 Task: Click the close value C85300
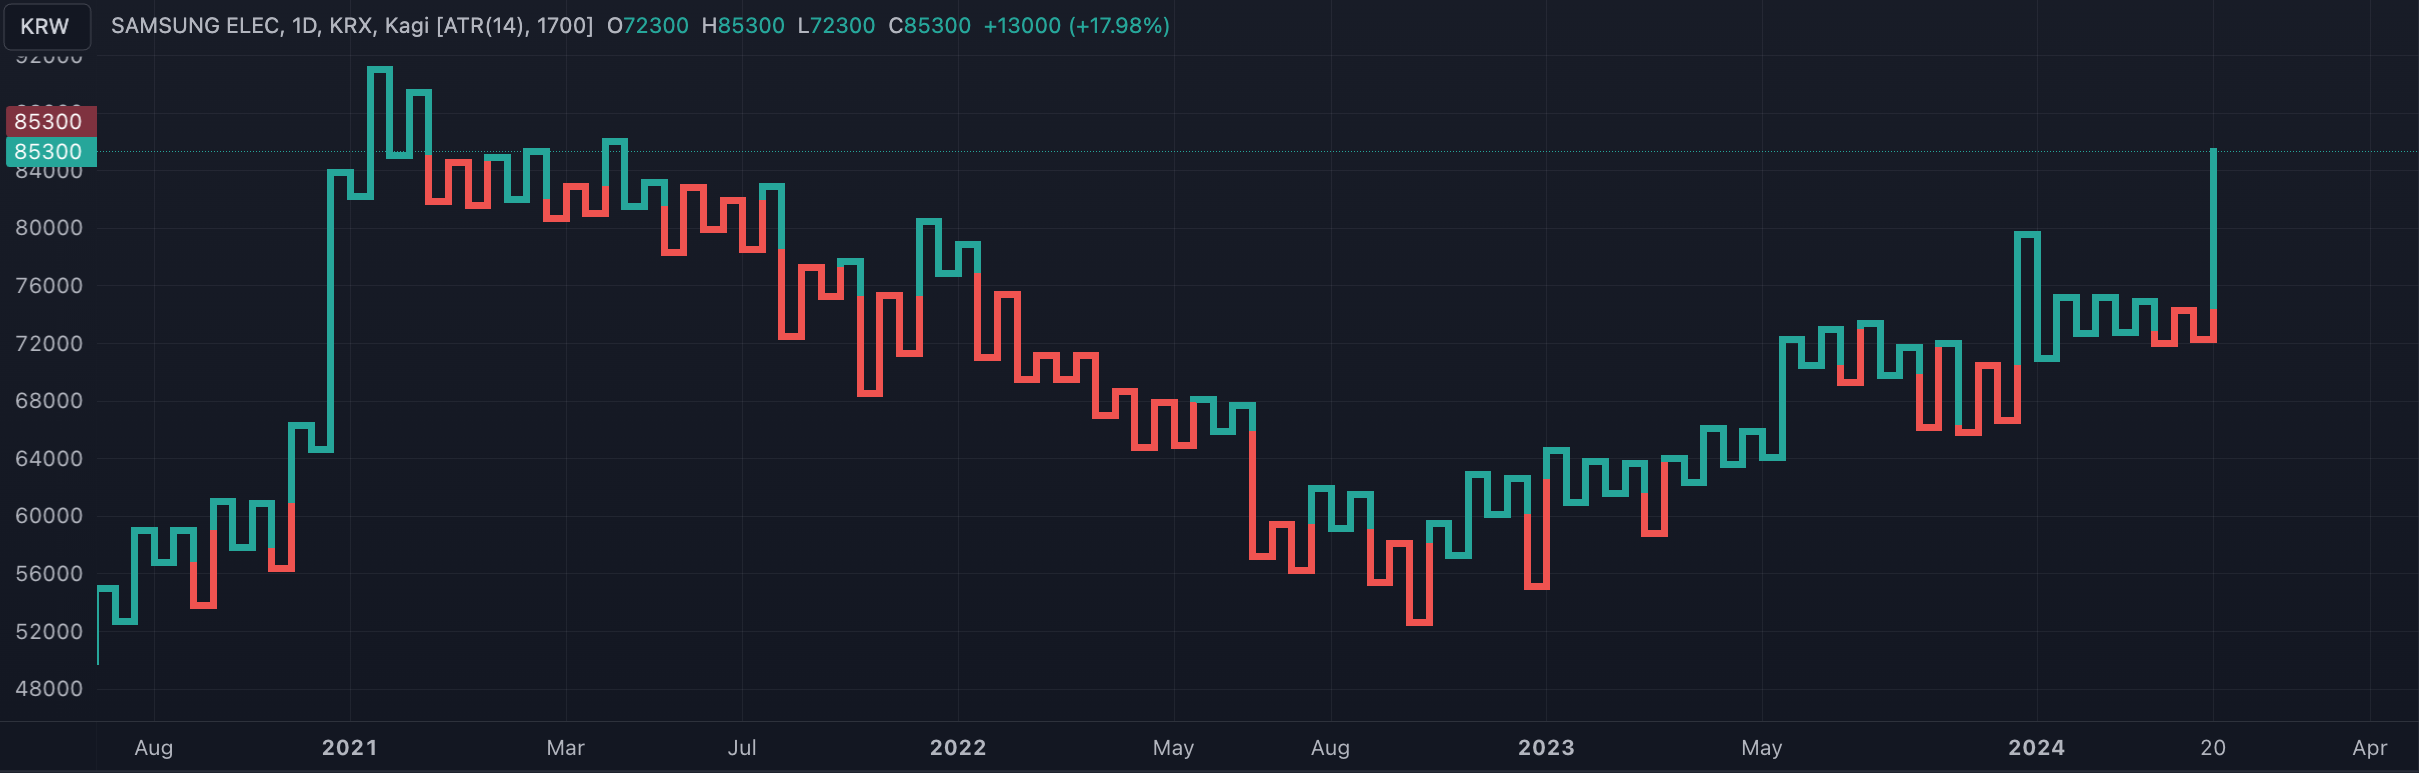coord(929,26)
